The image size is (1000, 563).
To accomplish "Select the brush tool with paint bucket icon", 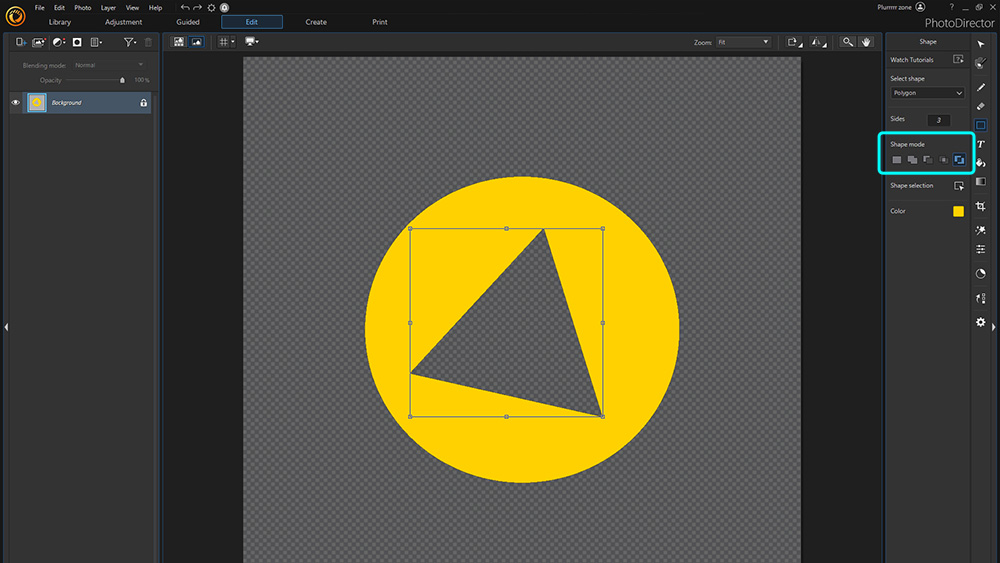I will pos(981,62).
